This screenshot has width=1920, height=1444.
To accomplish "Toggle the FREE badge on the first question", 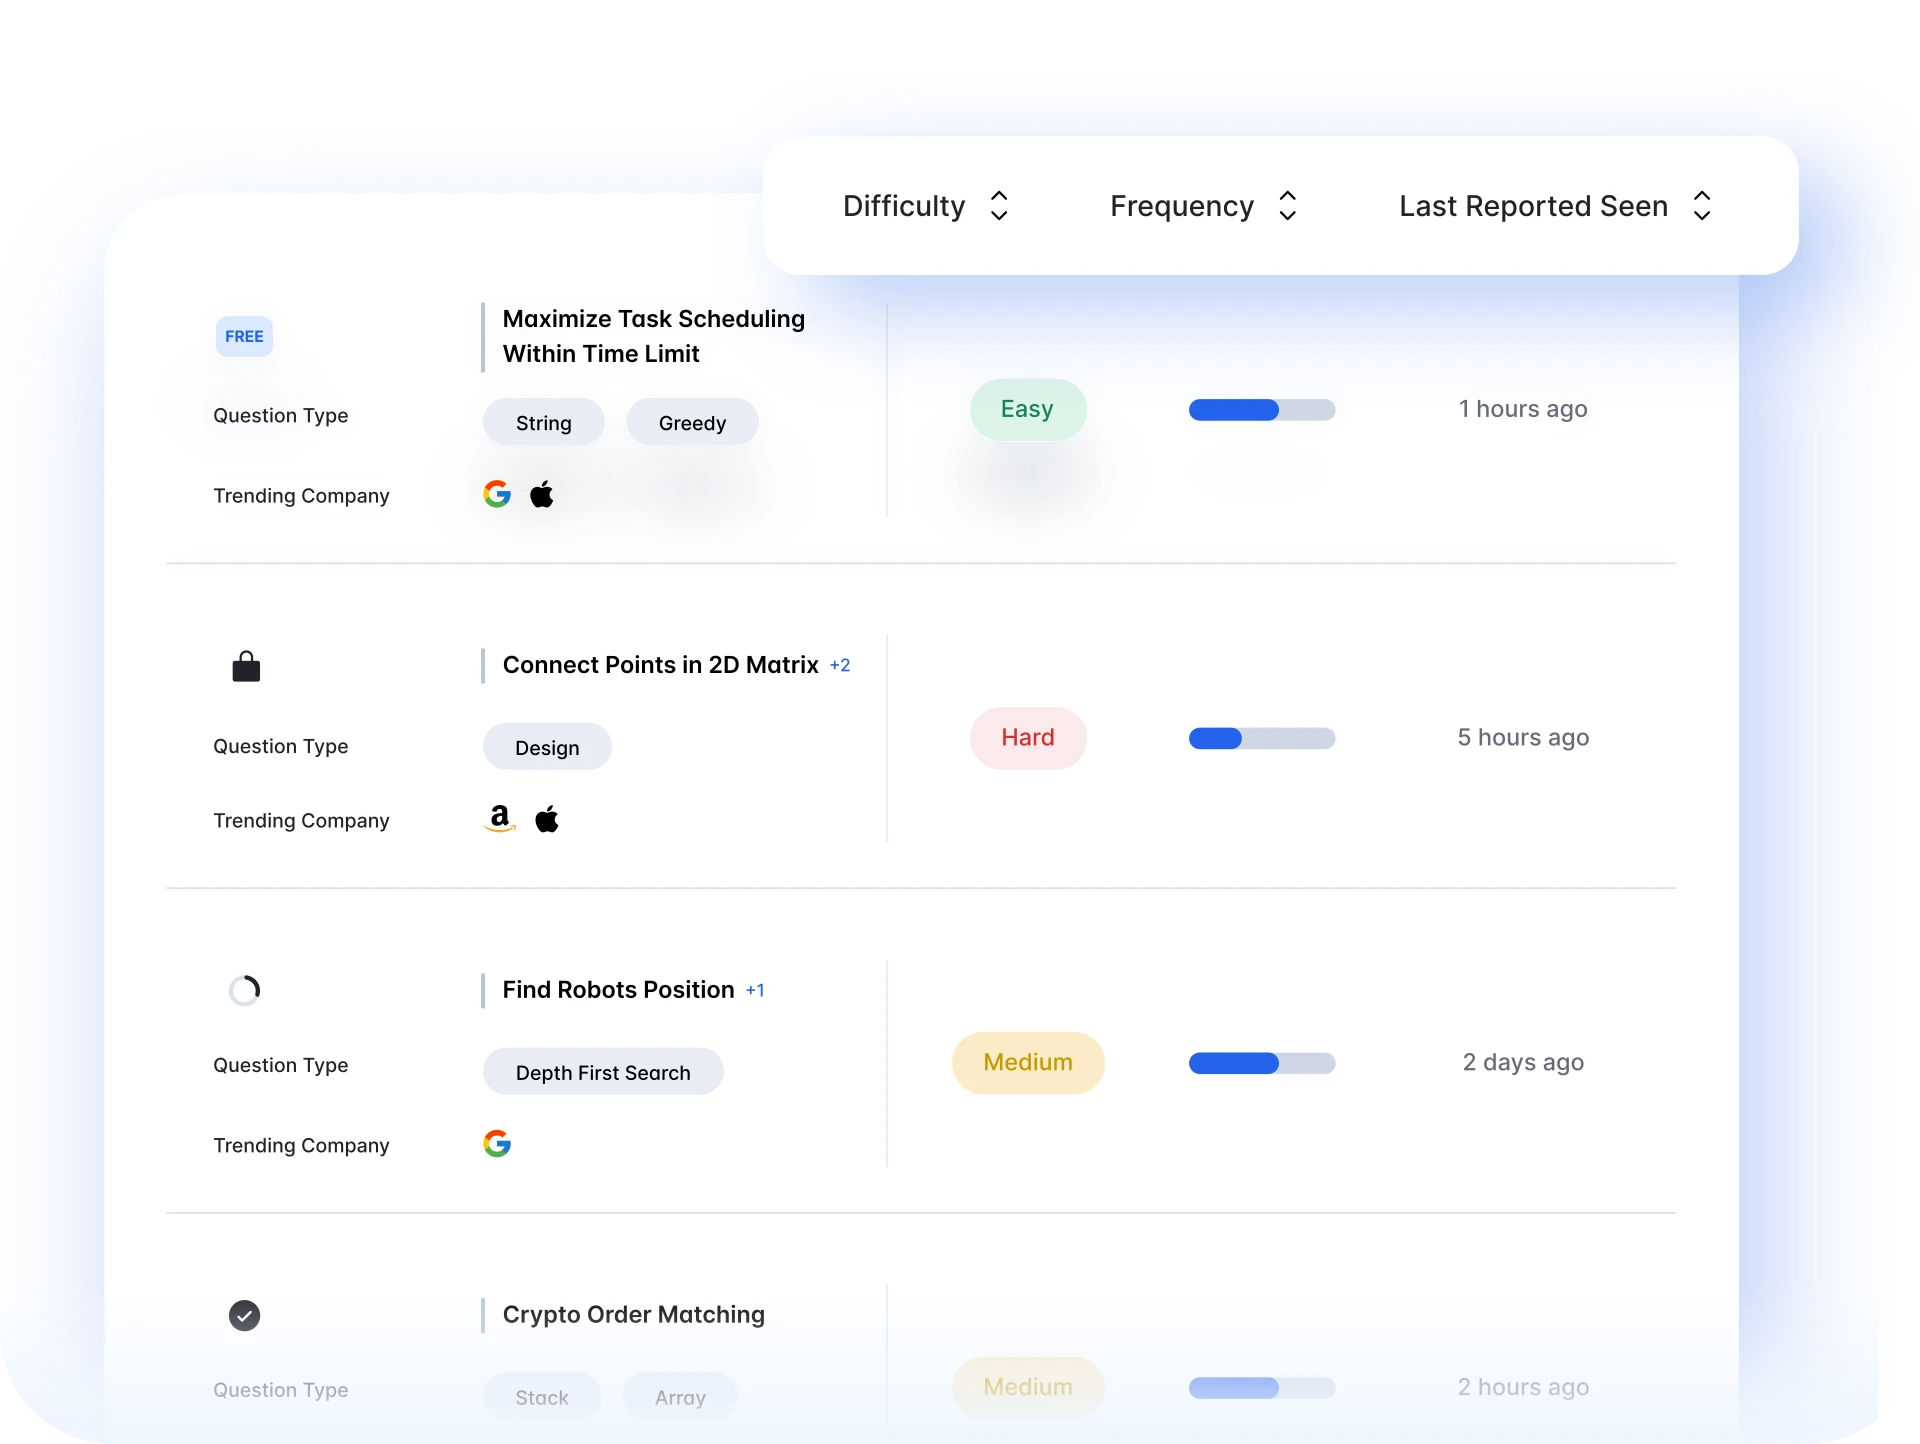I will (244, 336).
